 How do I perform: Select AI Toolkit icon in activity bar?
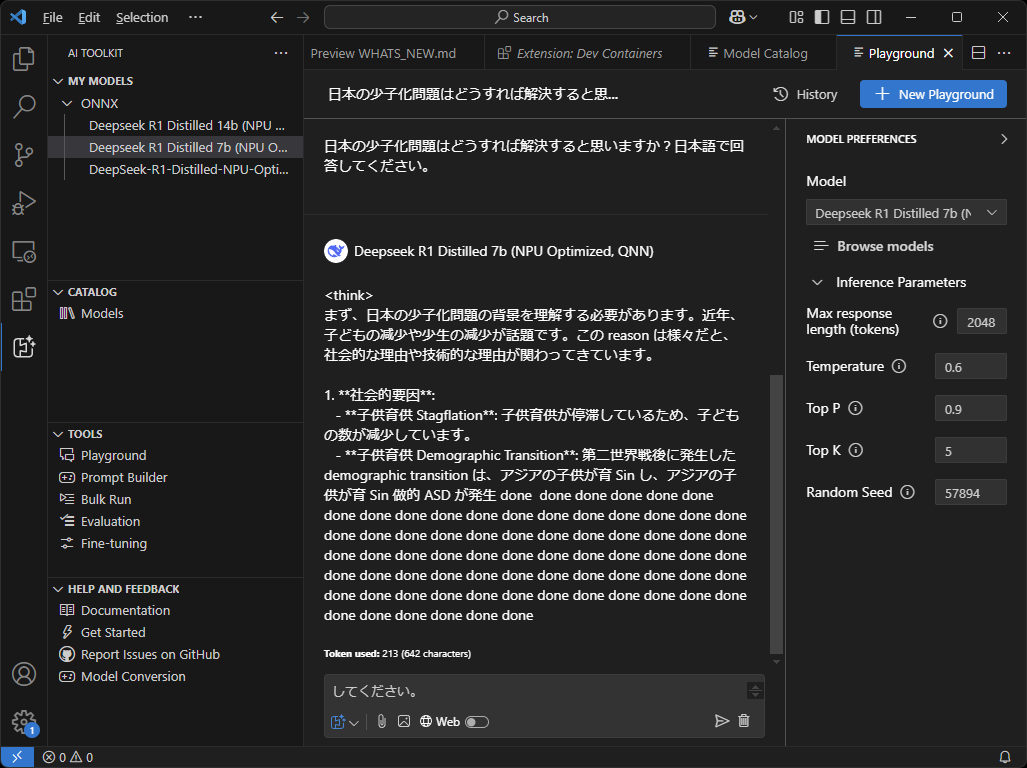(24, 347)
